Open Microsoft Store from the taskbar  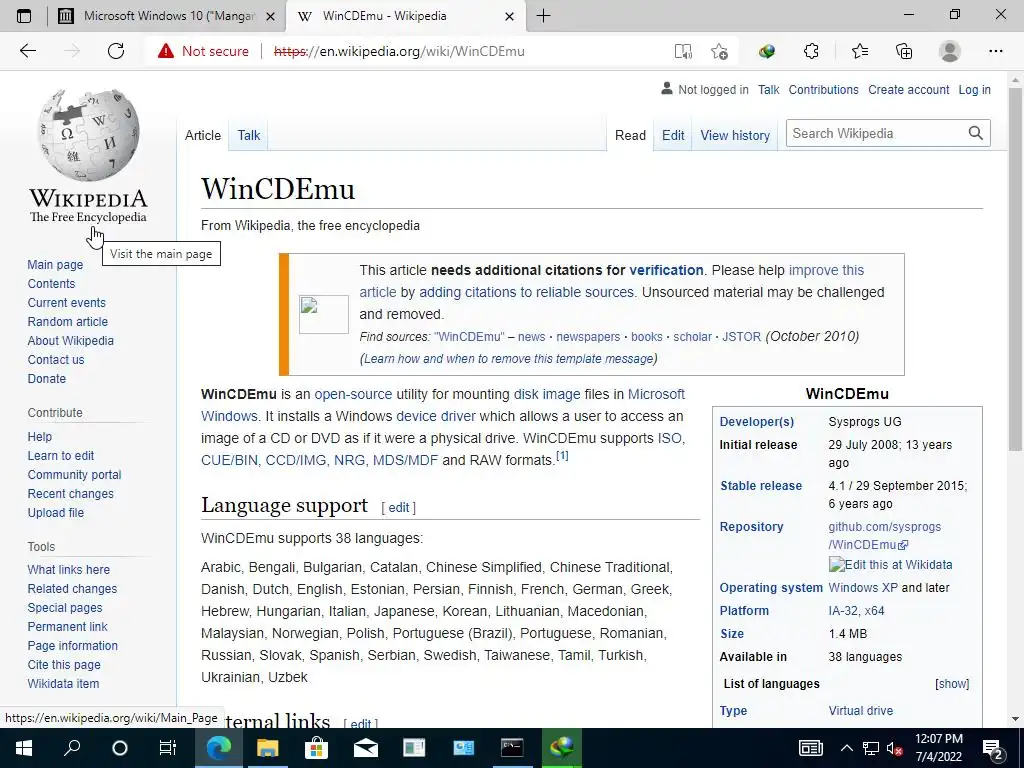(x=317, y=748)
